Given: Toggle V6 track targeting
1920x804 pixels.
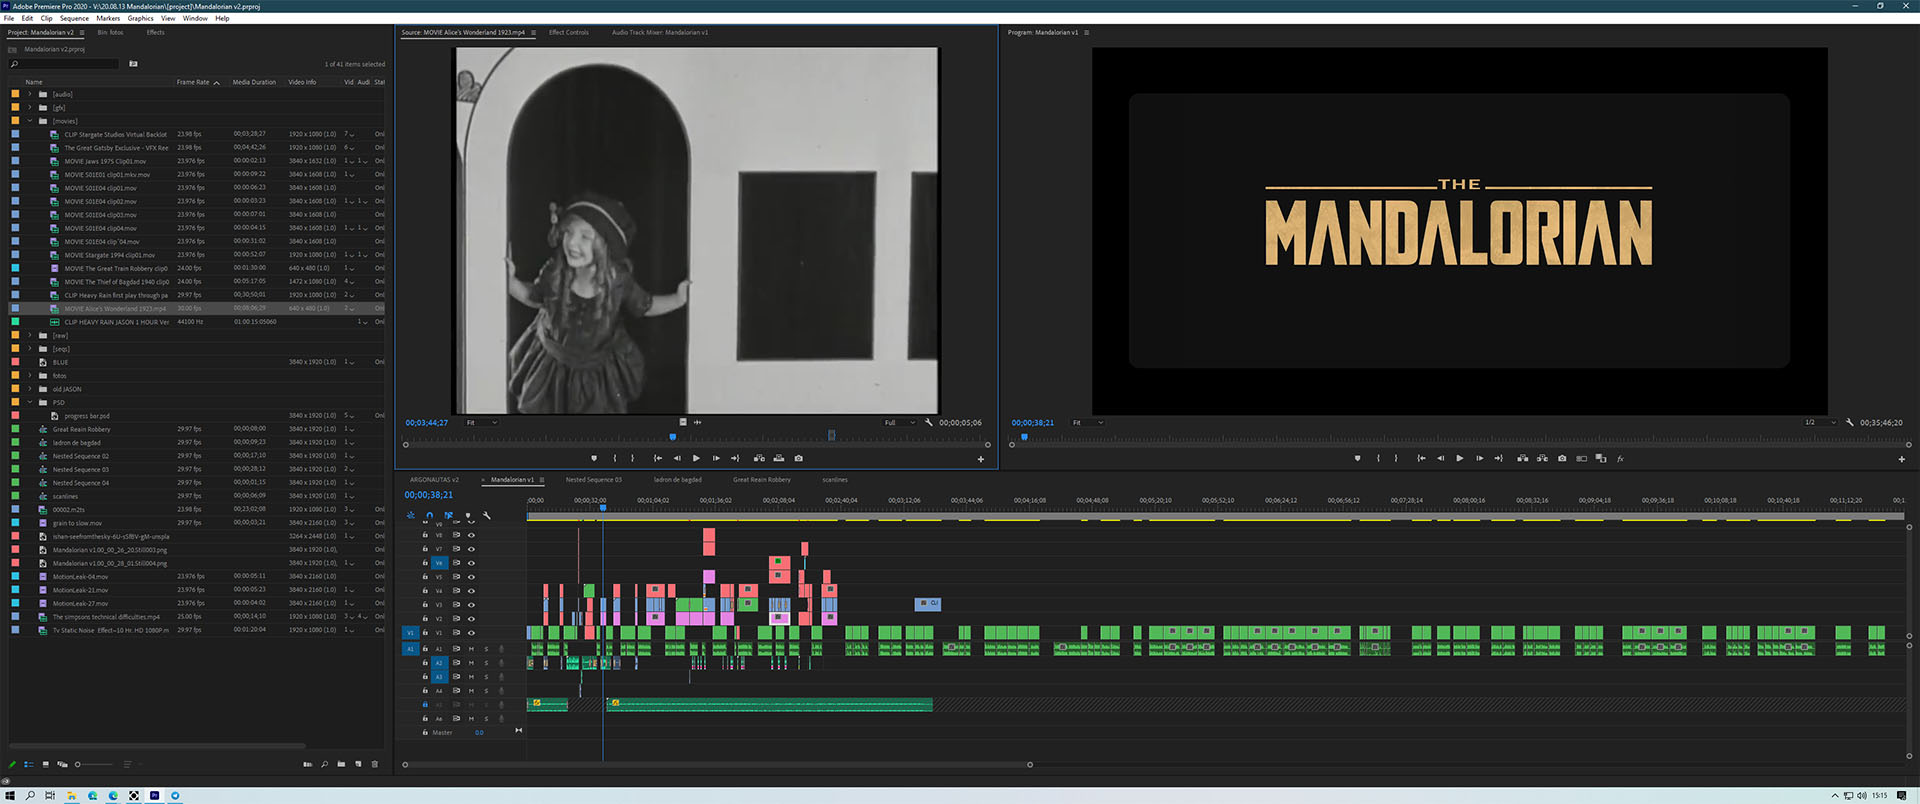Looking at the screenshot, I should 439,563.
